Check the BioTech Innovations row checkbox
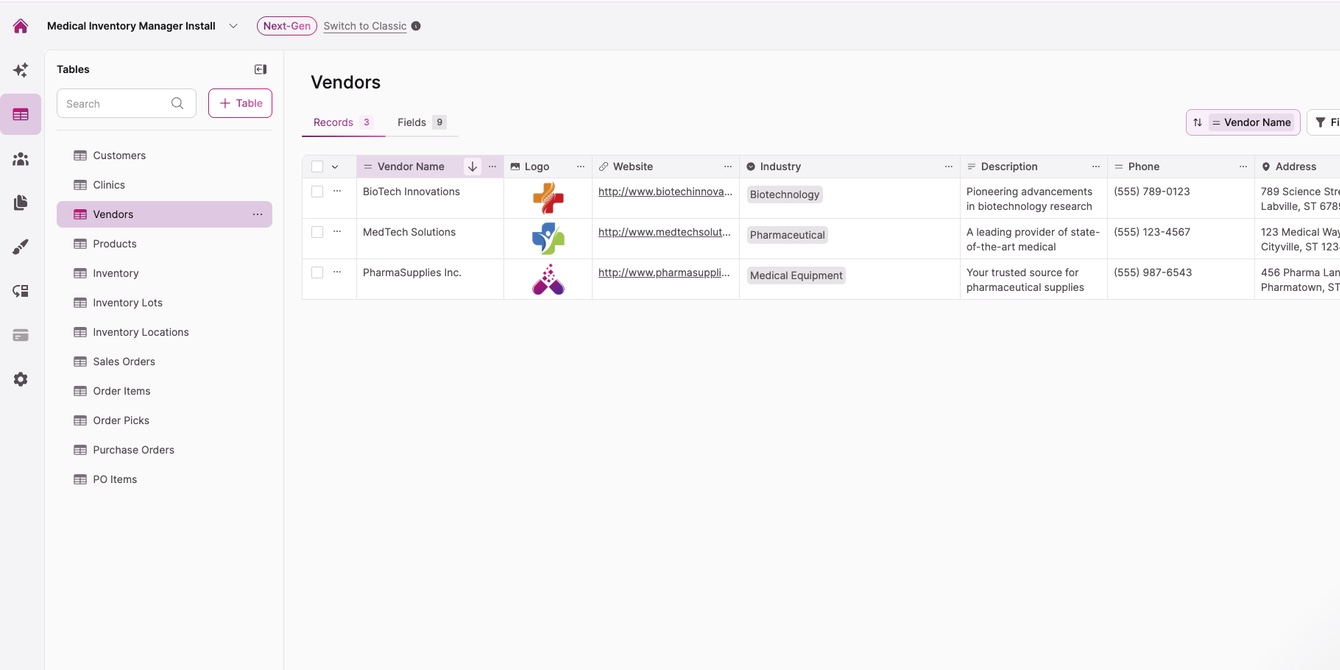 pyautogui.click(x=317, y=191)
